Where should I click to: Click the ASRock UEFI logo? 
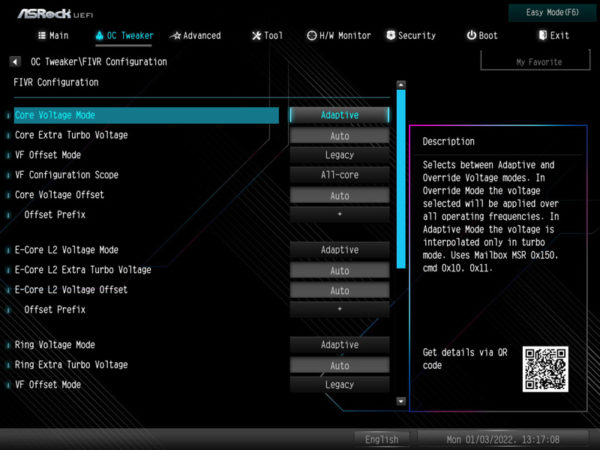[x=50, y=11]
